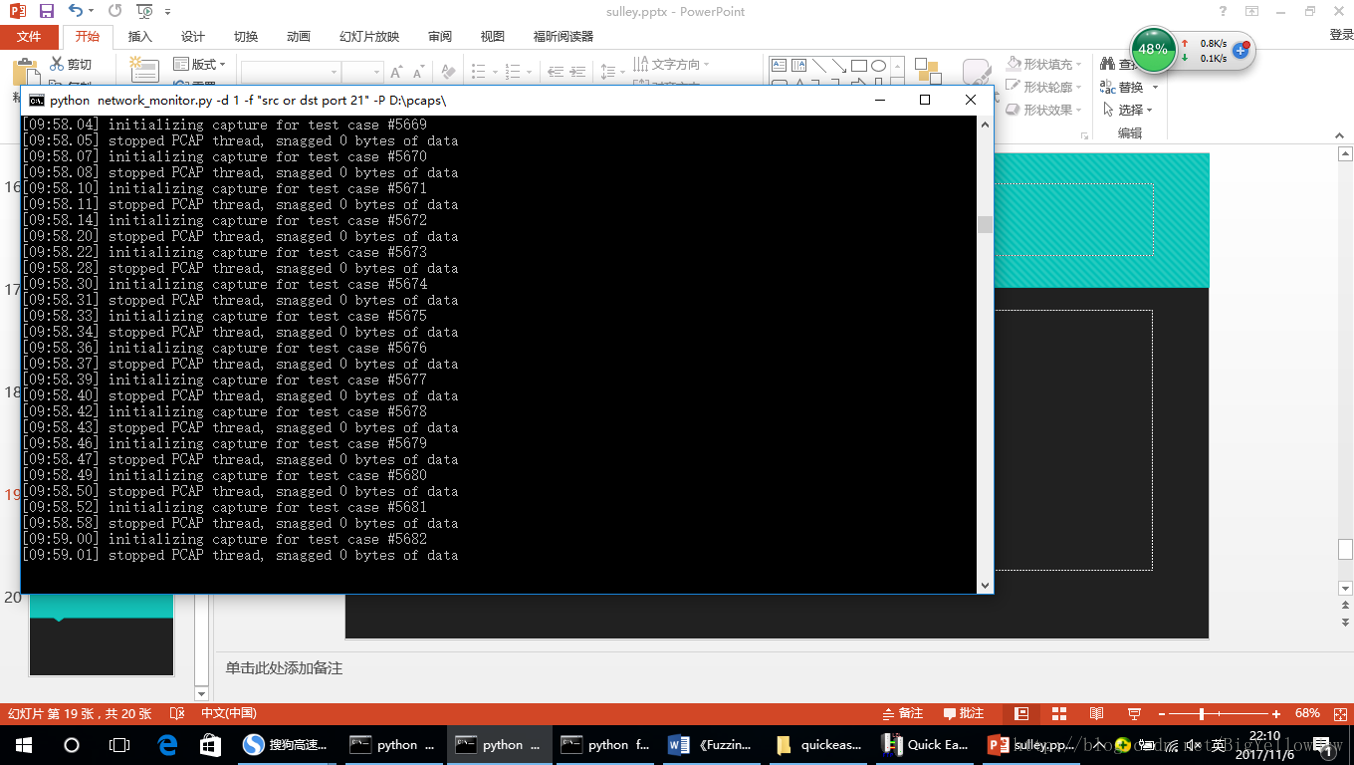Click the zoom in plus button
The image size is (1354, 765).
click(x=1277, y=714)
